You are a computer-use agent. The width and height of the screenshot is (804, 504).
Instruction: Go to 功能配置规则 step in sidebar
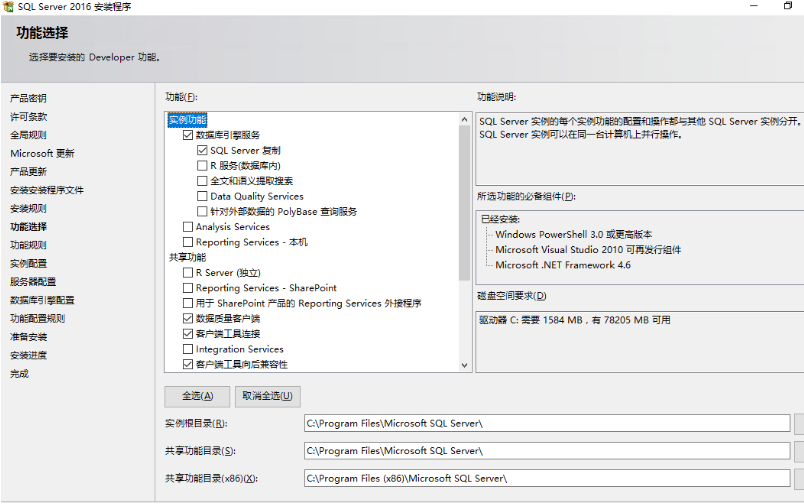point(37,319)
